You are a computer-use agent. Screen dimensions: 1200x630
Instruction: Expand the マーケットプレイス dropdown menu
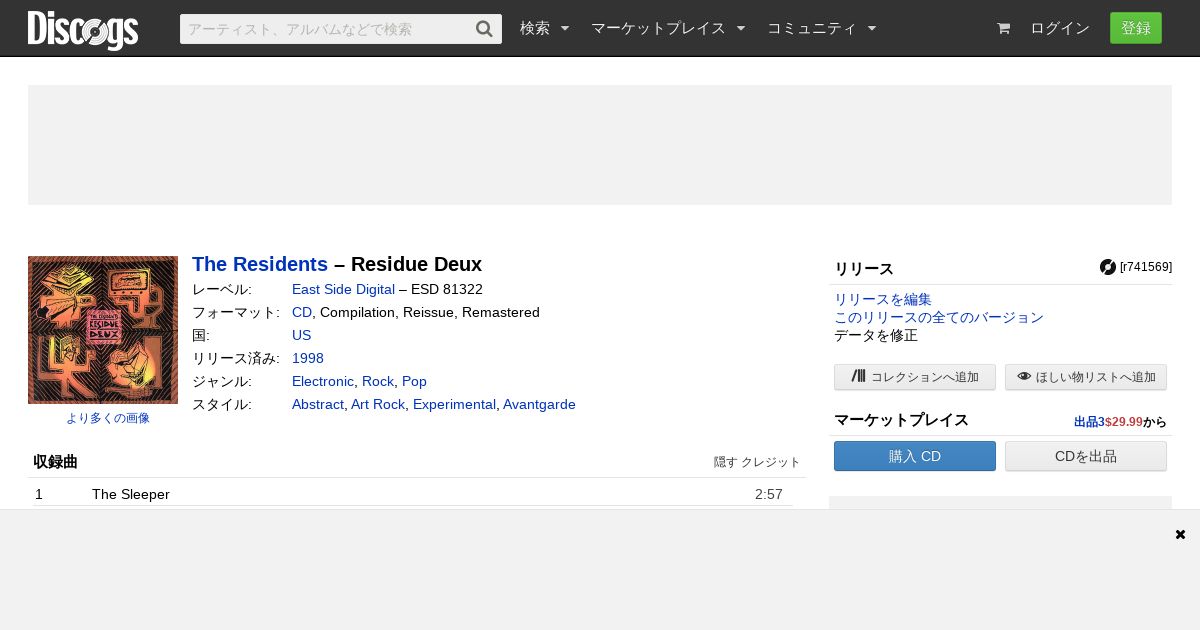[668, 29]
